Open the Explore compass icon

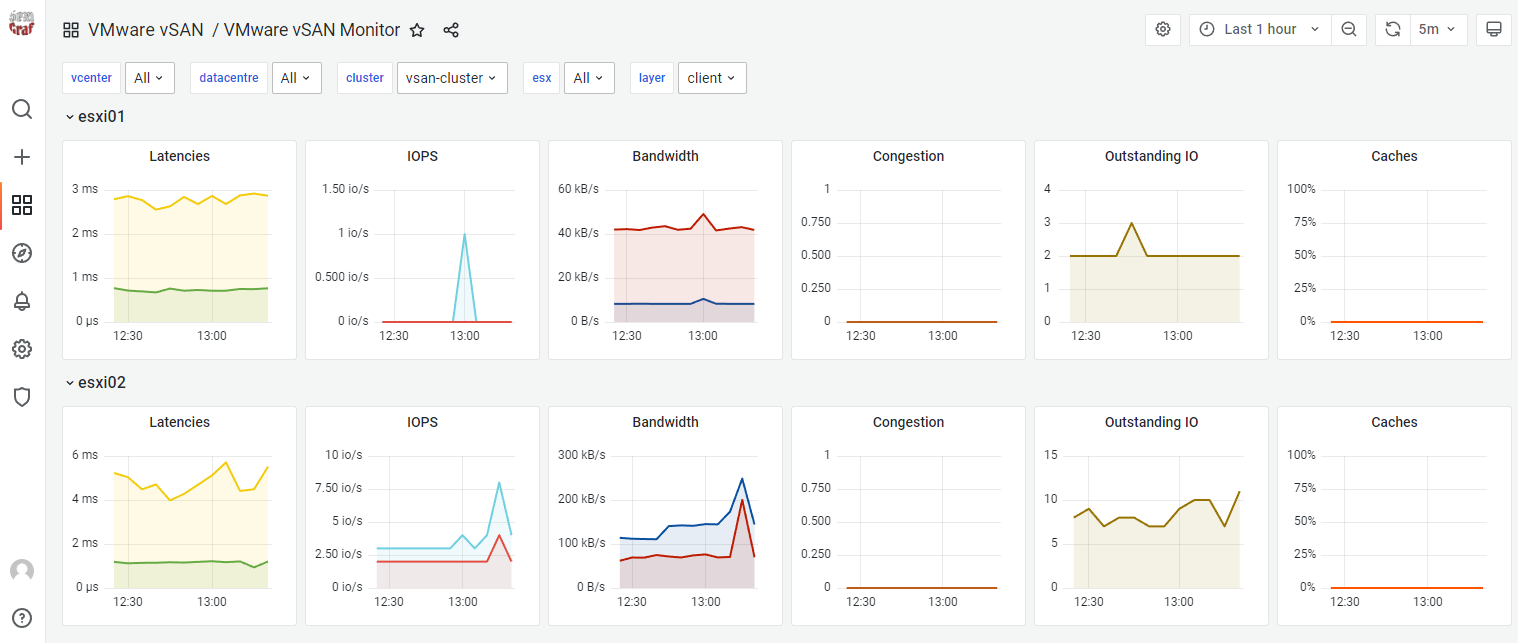click(22, 253)
